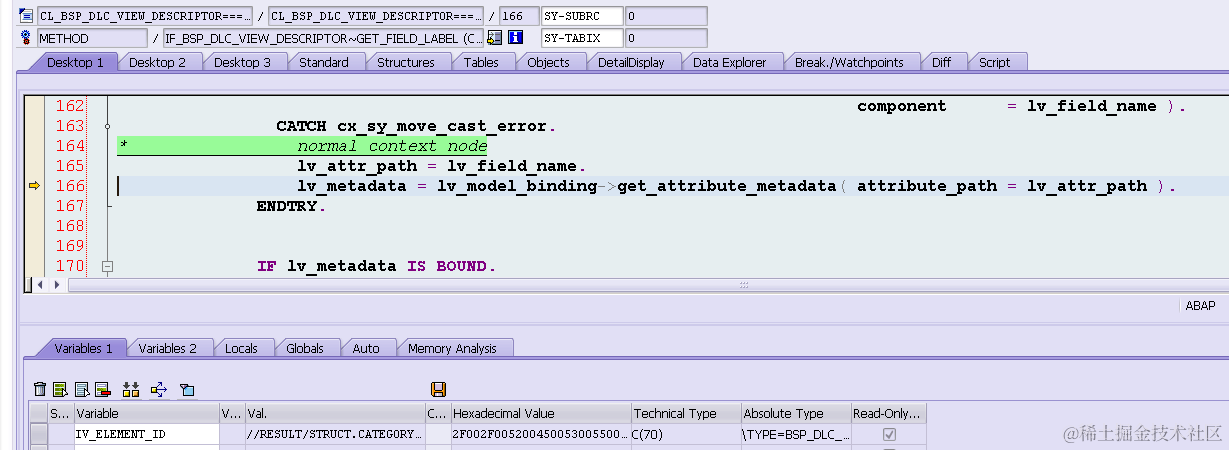Click the fold marker at line 163 CATCH

(x=107, y=127)
